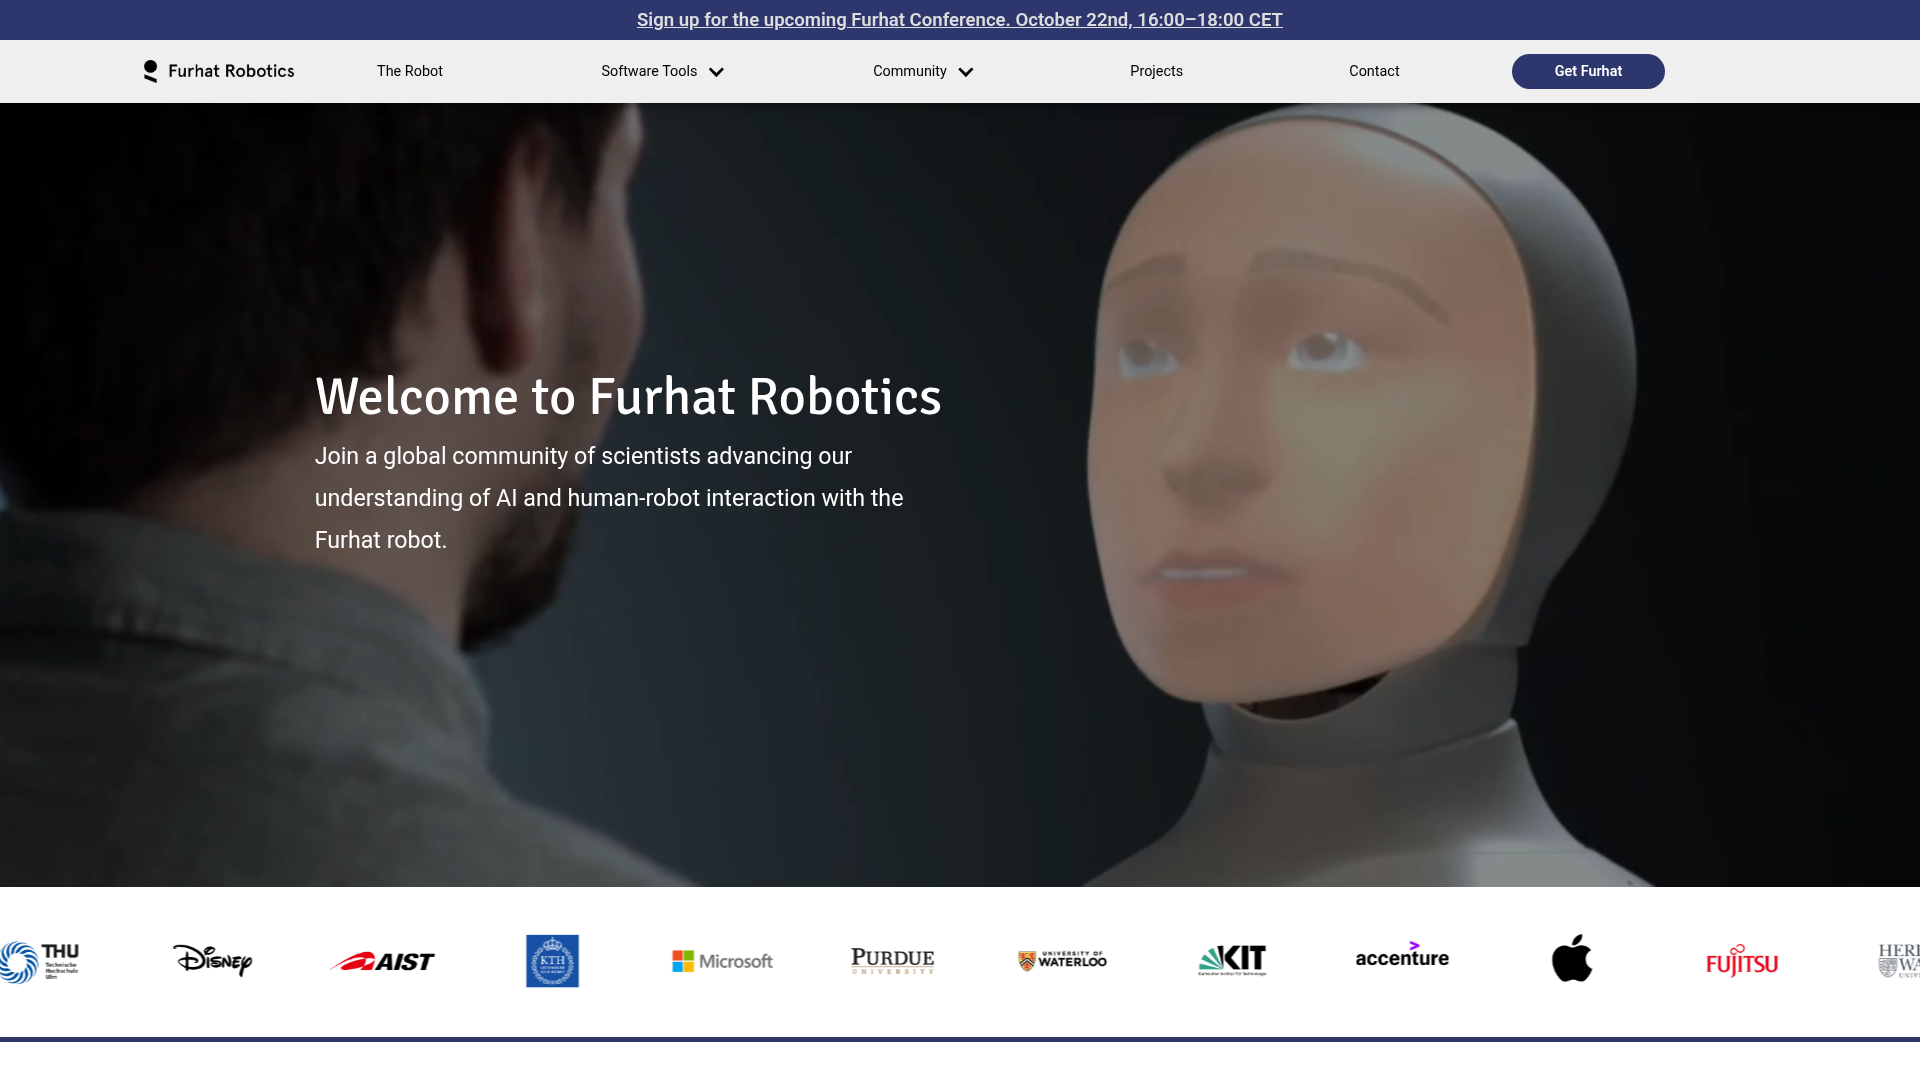Click the Welcome to Furhat Robotics heading
Screen dimensions: 1920x1080
(x=628, y=397)
